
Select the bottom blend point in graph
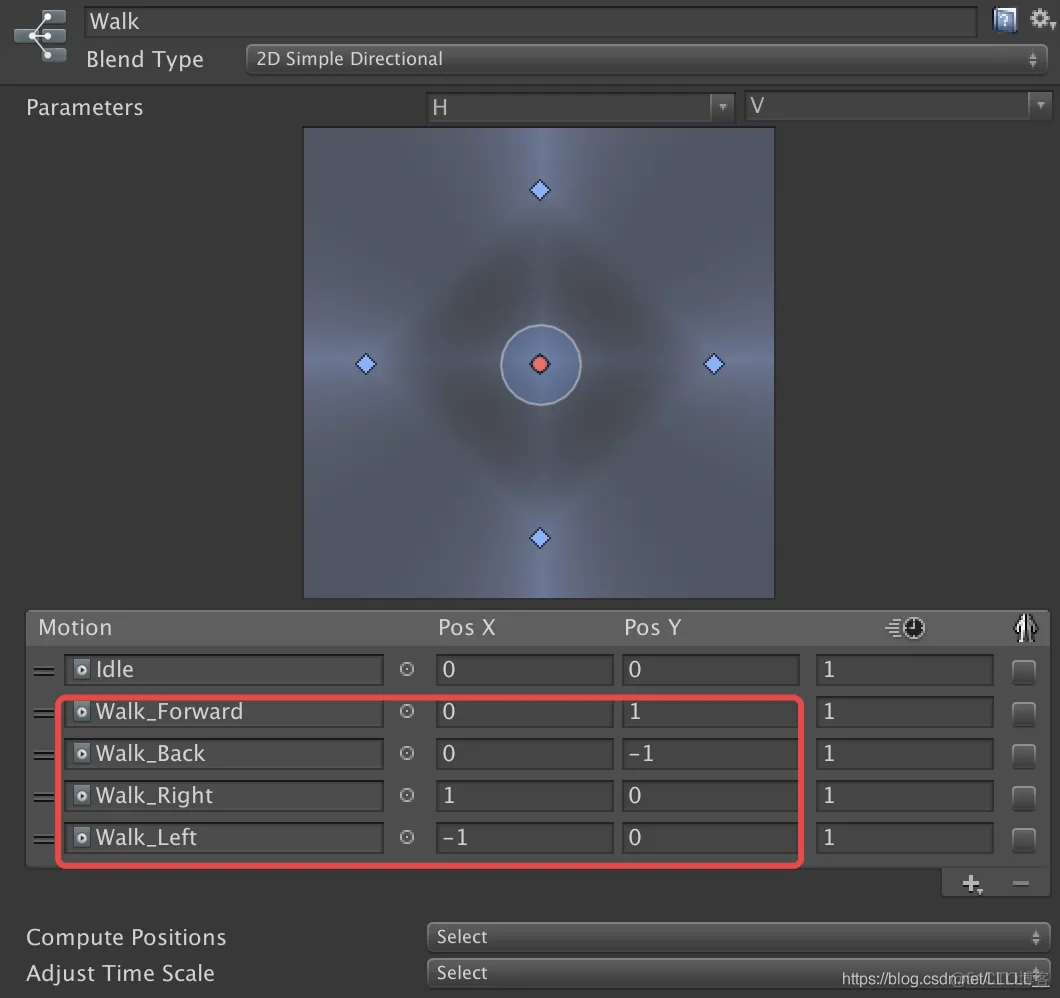point(539,538)
